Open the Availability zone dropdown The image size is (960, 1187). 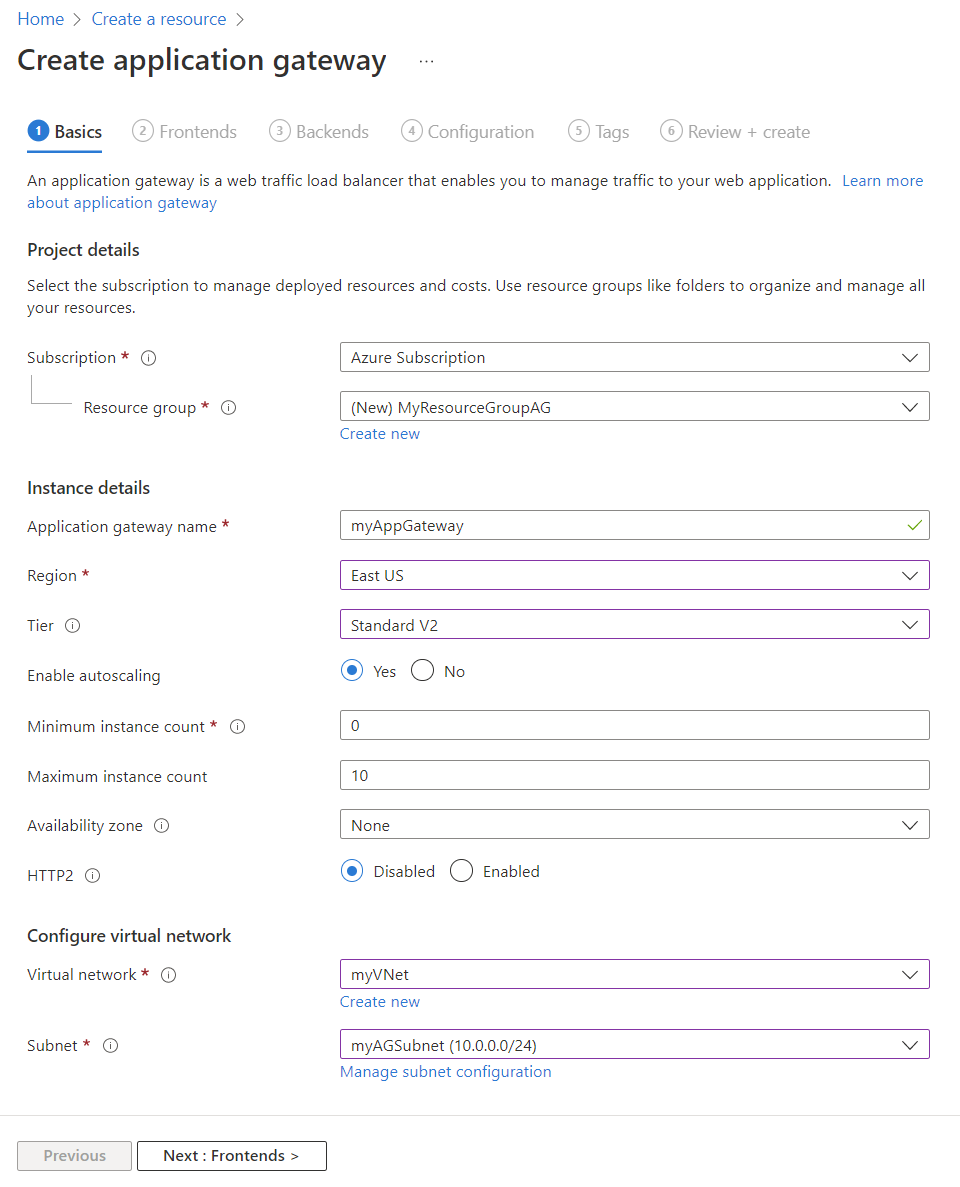coord(634,825)
